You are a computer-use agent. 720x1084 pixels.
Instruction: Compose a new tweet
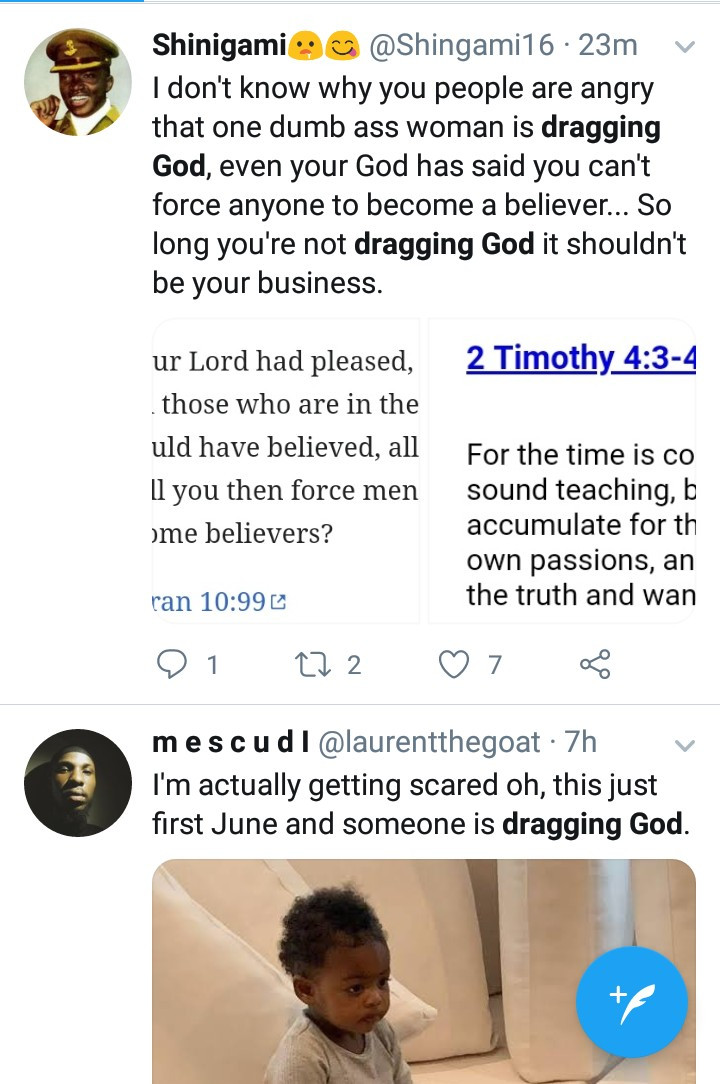point(632,1002)
